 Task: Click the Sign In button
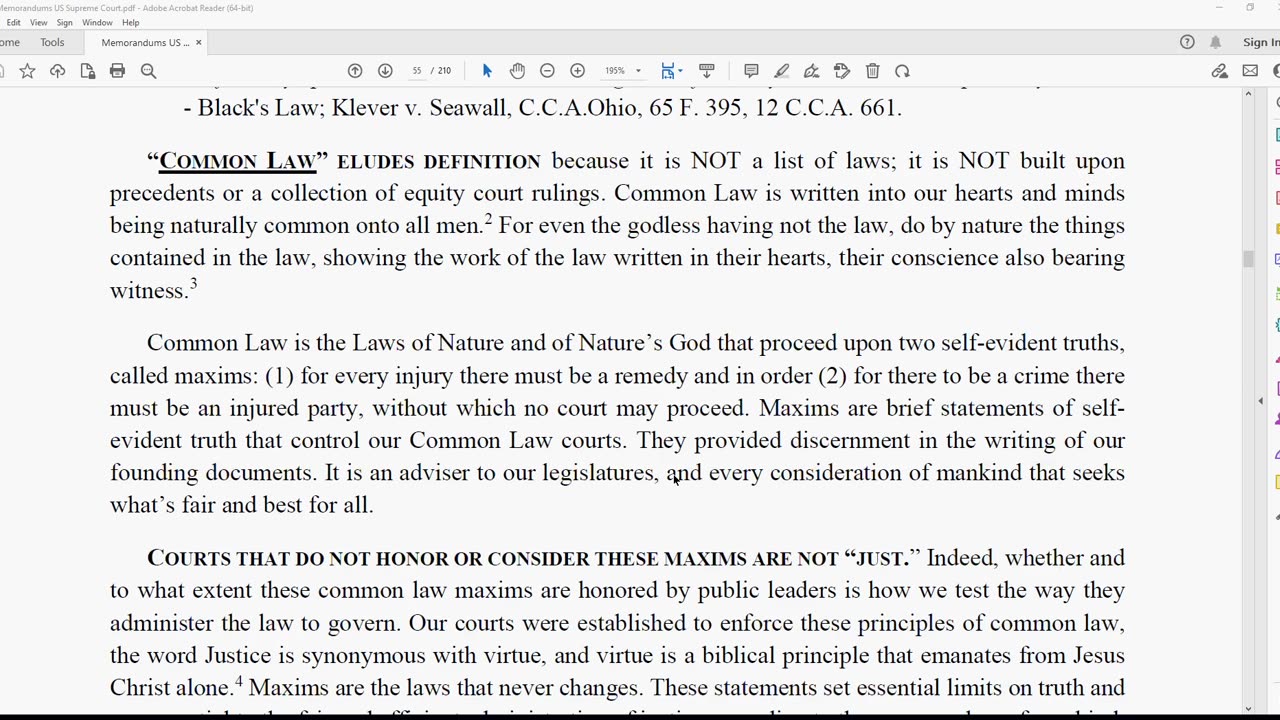click(1261, 42)
